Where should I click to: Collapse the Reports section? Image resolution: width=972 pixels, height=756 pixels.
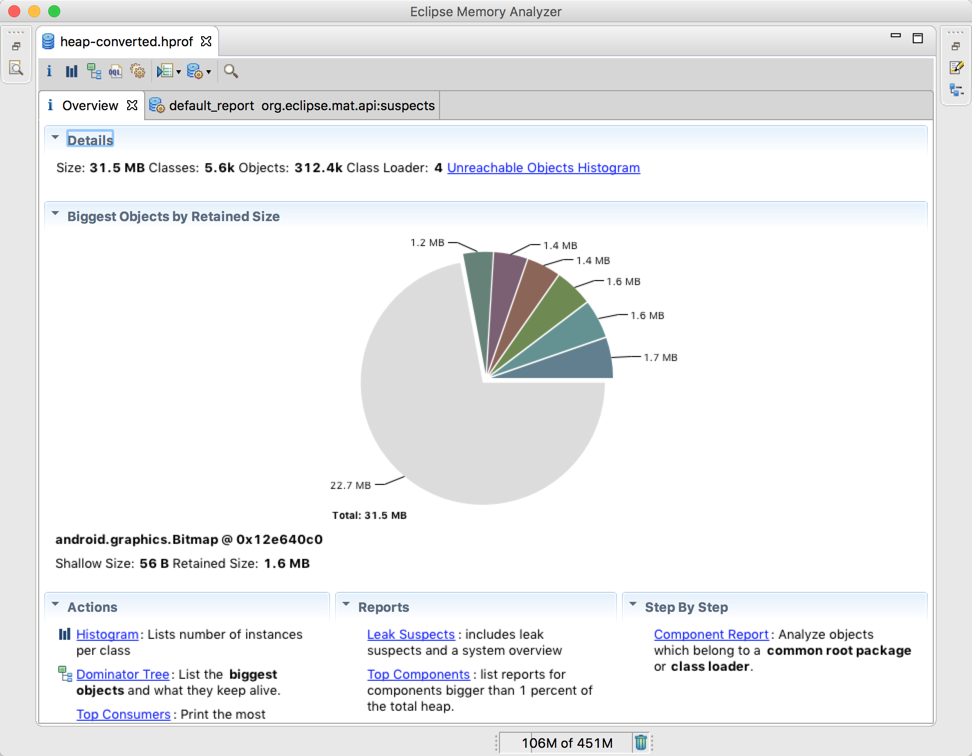(346, 604)
